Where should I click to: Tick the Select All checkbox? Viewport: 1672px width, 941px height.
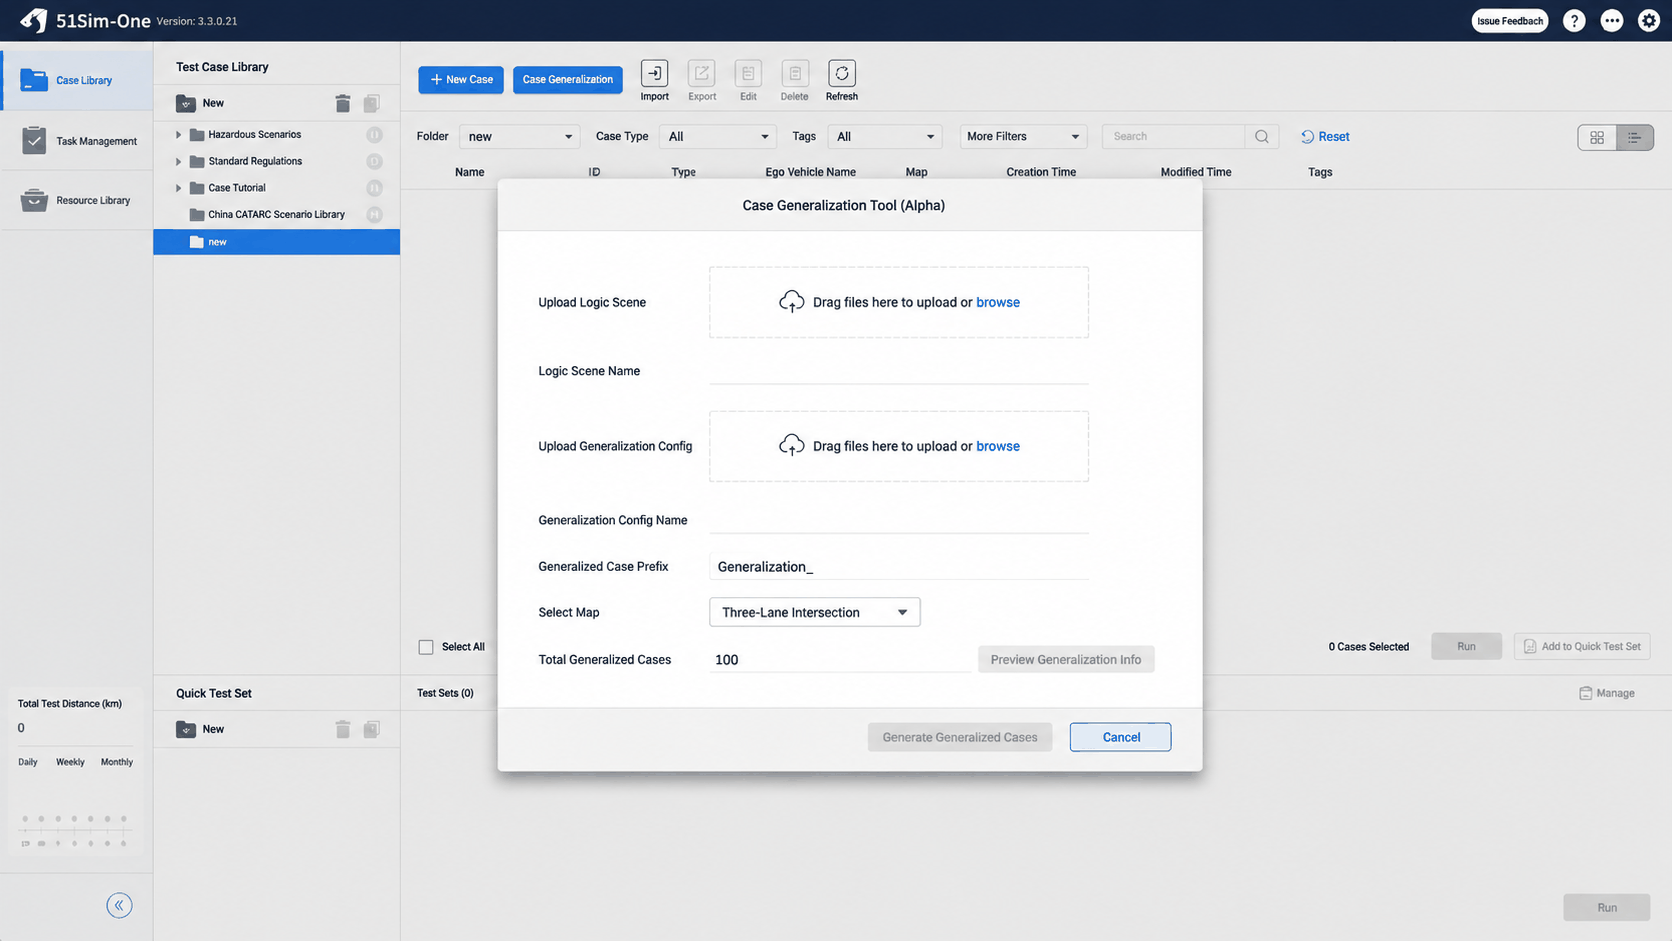click(426, 647)
